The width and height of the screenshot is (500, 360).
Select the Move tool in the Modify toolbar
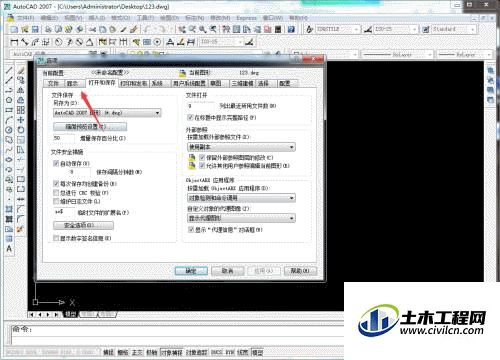pyautogui.click(x=21, y=120)
